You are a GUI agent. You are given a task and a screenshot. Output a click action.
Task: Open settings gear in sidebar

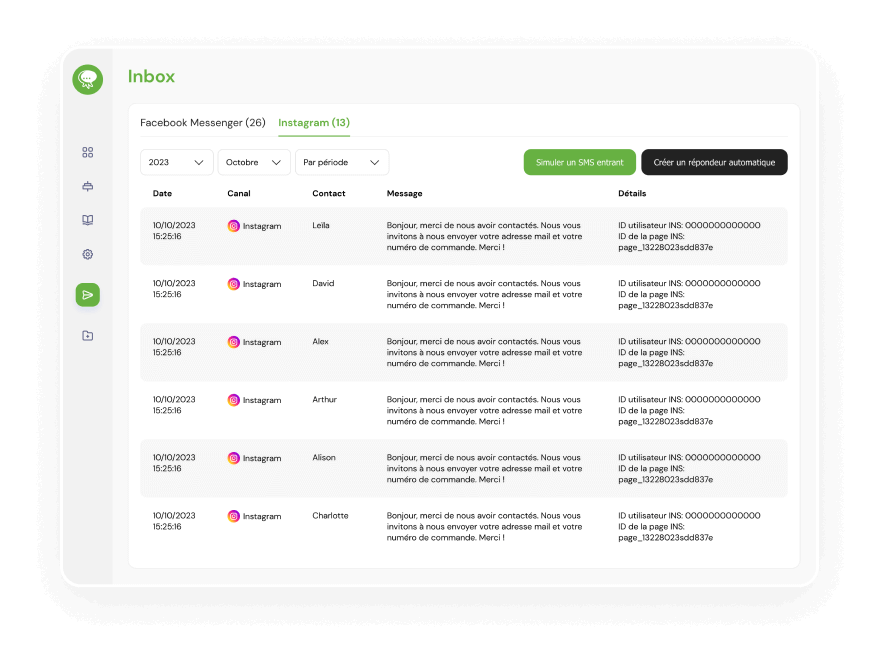(x=87, y=254)
